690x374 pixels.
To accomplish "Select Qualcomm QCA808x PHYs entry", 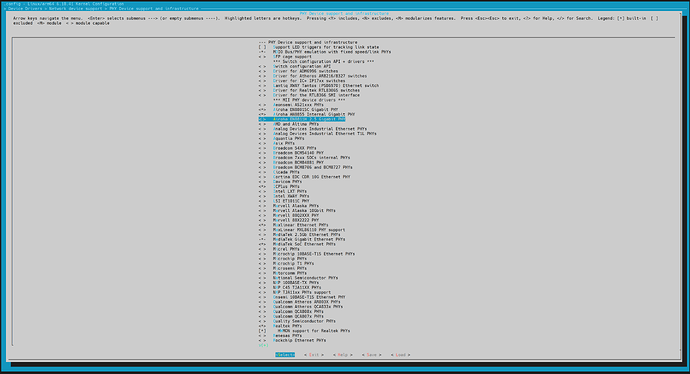I will click(291, 312).
